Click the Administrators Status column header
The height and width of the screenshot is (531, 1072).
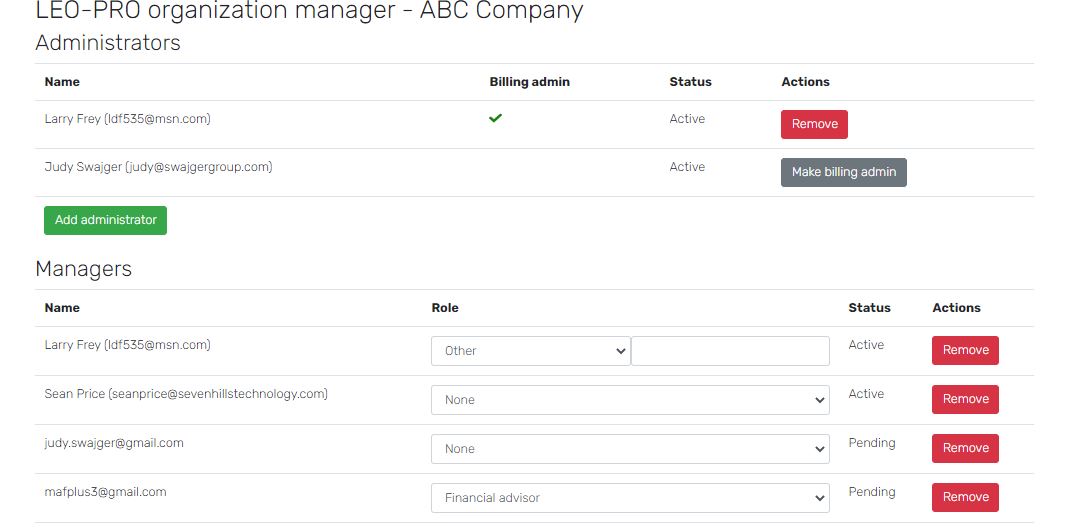coord(691,82)
